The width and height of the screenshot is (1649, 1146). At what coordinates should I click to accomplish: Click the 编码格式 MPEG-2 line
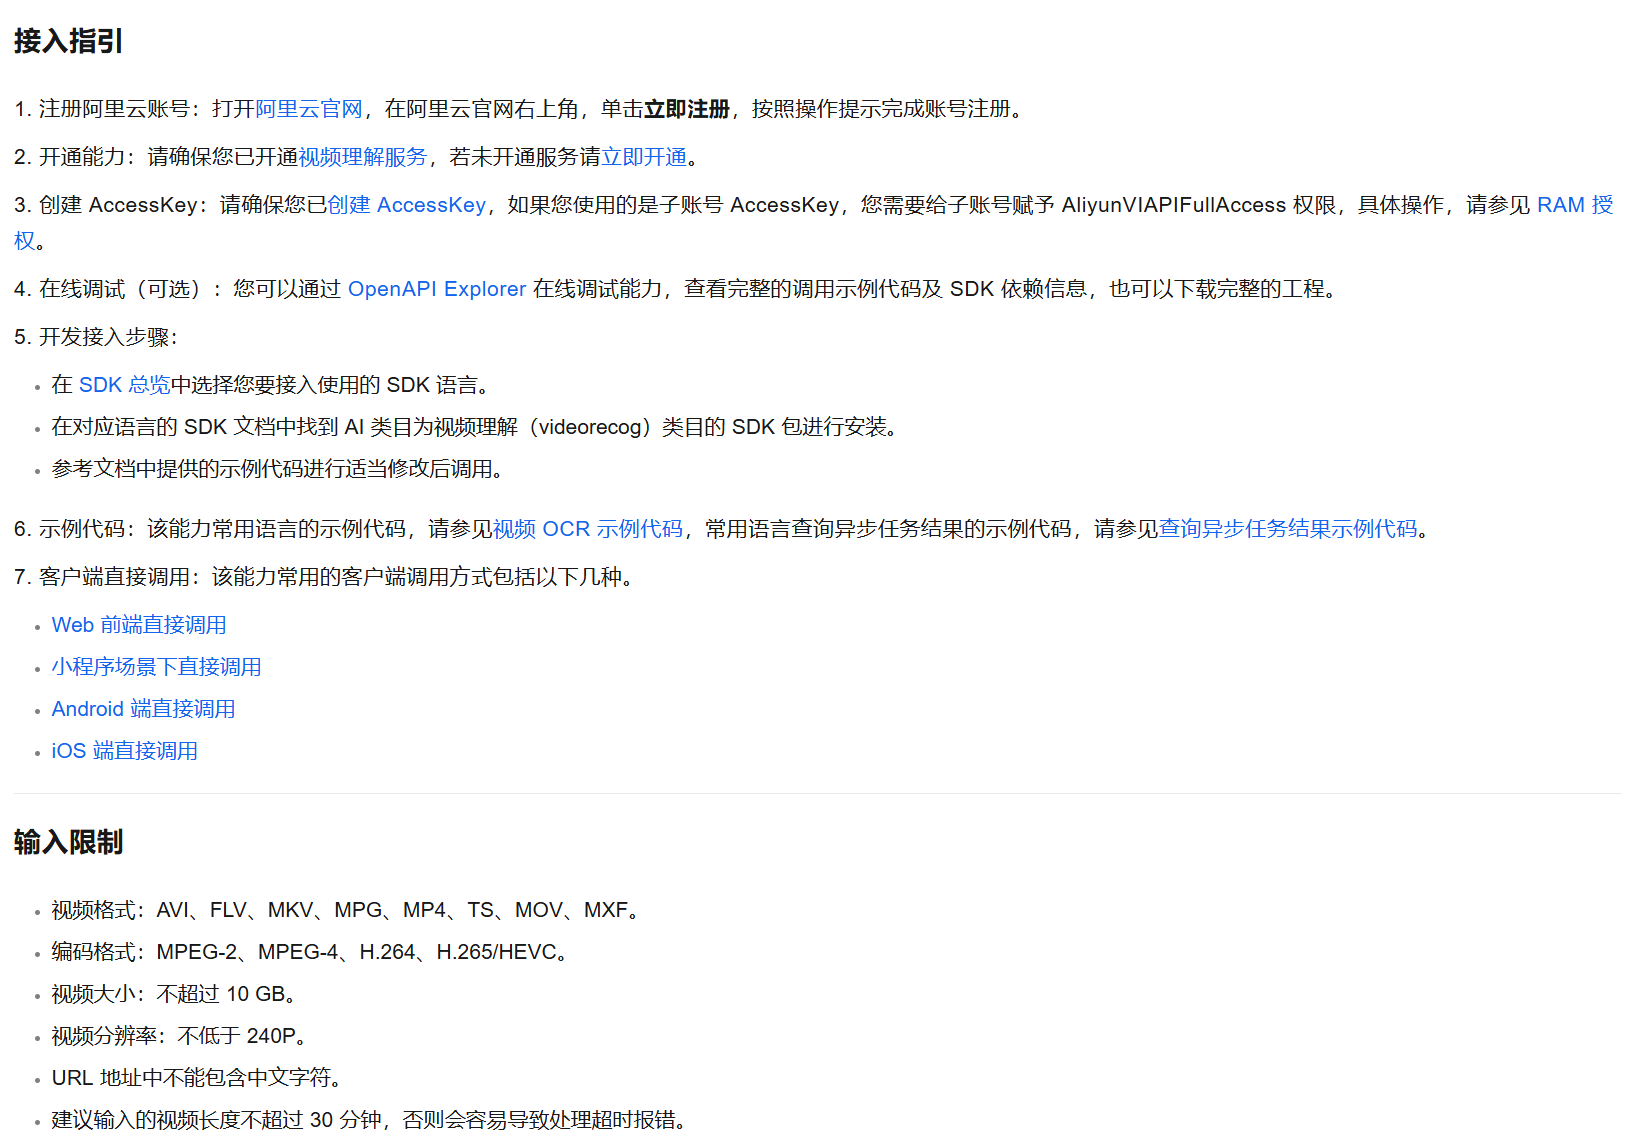pyautogui.click(x=313, y=952)
